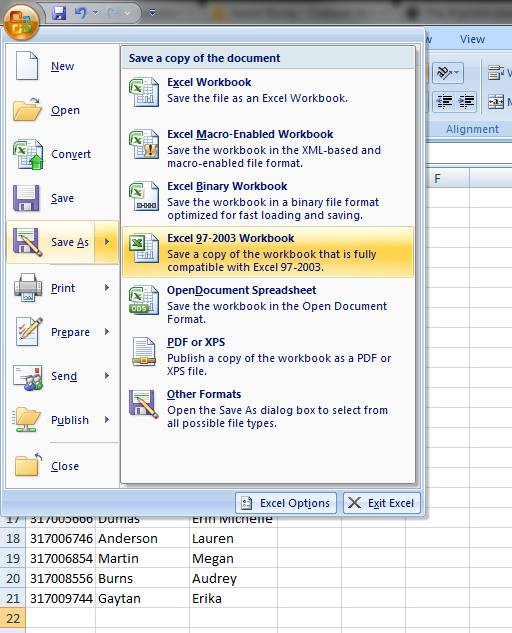Click the Wrap Text icon in ribbon
512x633 pixels.
tap(495, 73)
